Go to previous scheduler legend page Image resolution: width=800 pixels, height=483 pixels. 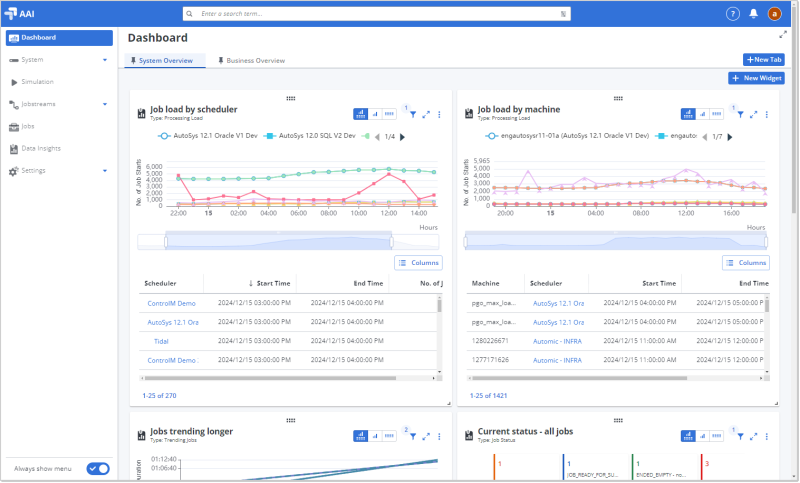378,137
